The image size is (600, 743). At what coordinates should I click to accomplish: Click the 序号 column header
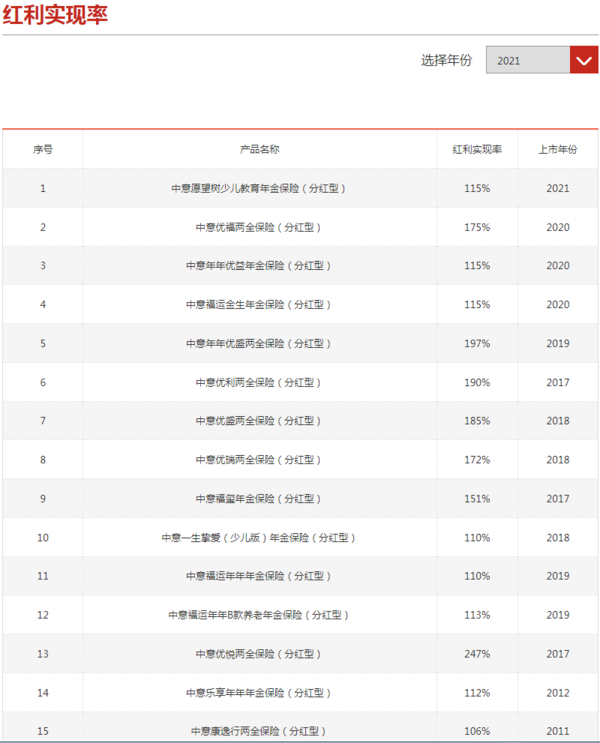click(43, 150)
